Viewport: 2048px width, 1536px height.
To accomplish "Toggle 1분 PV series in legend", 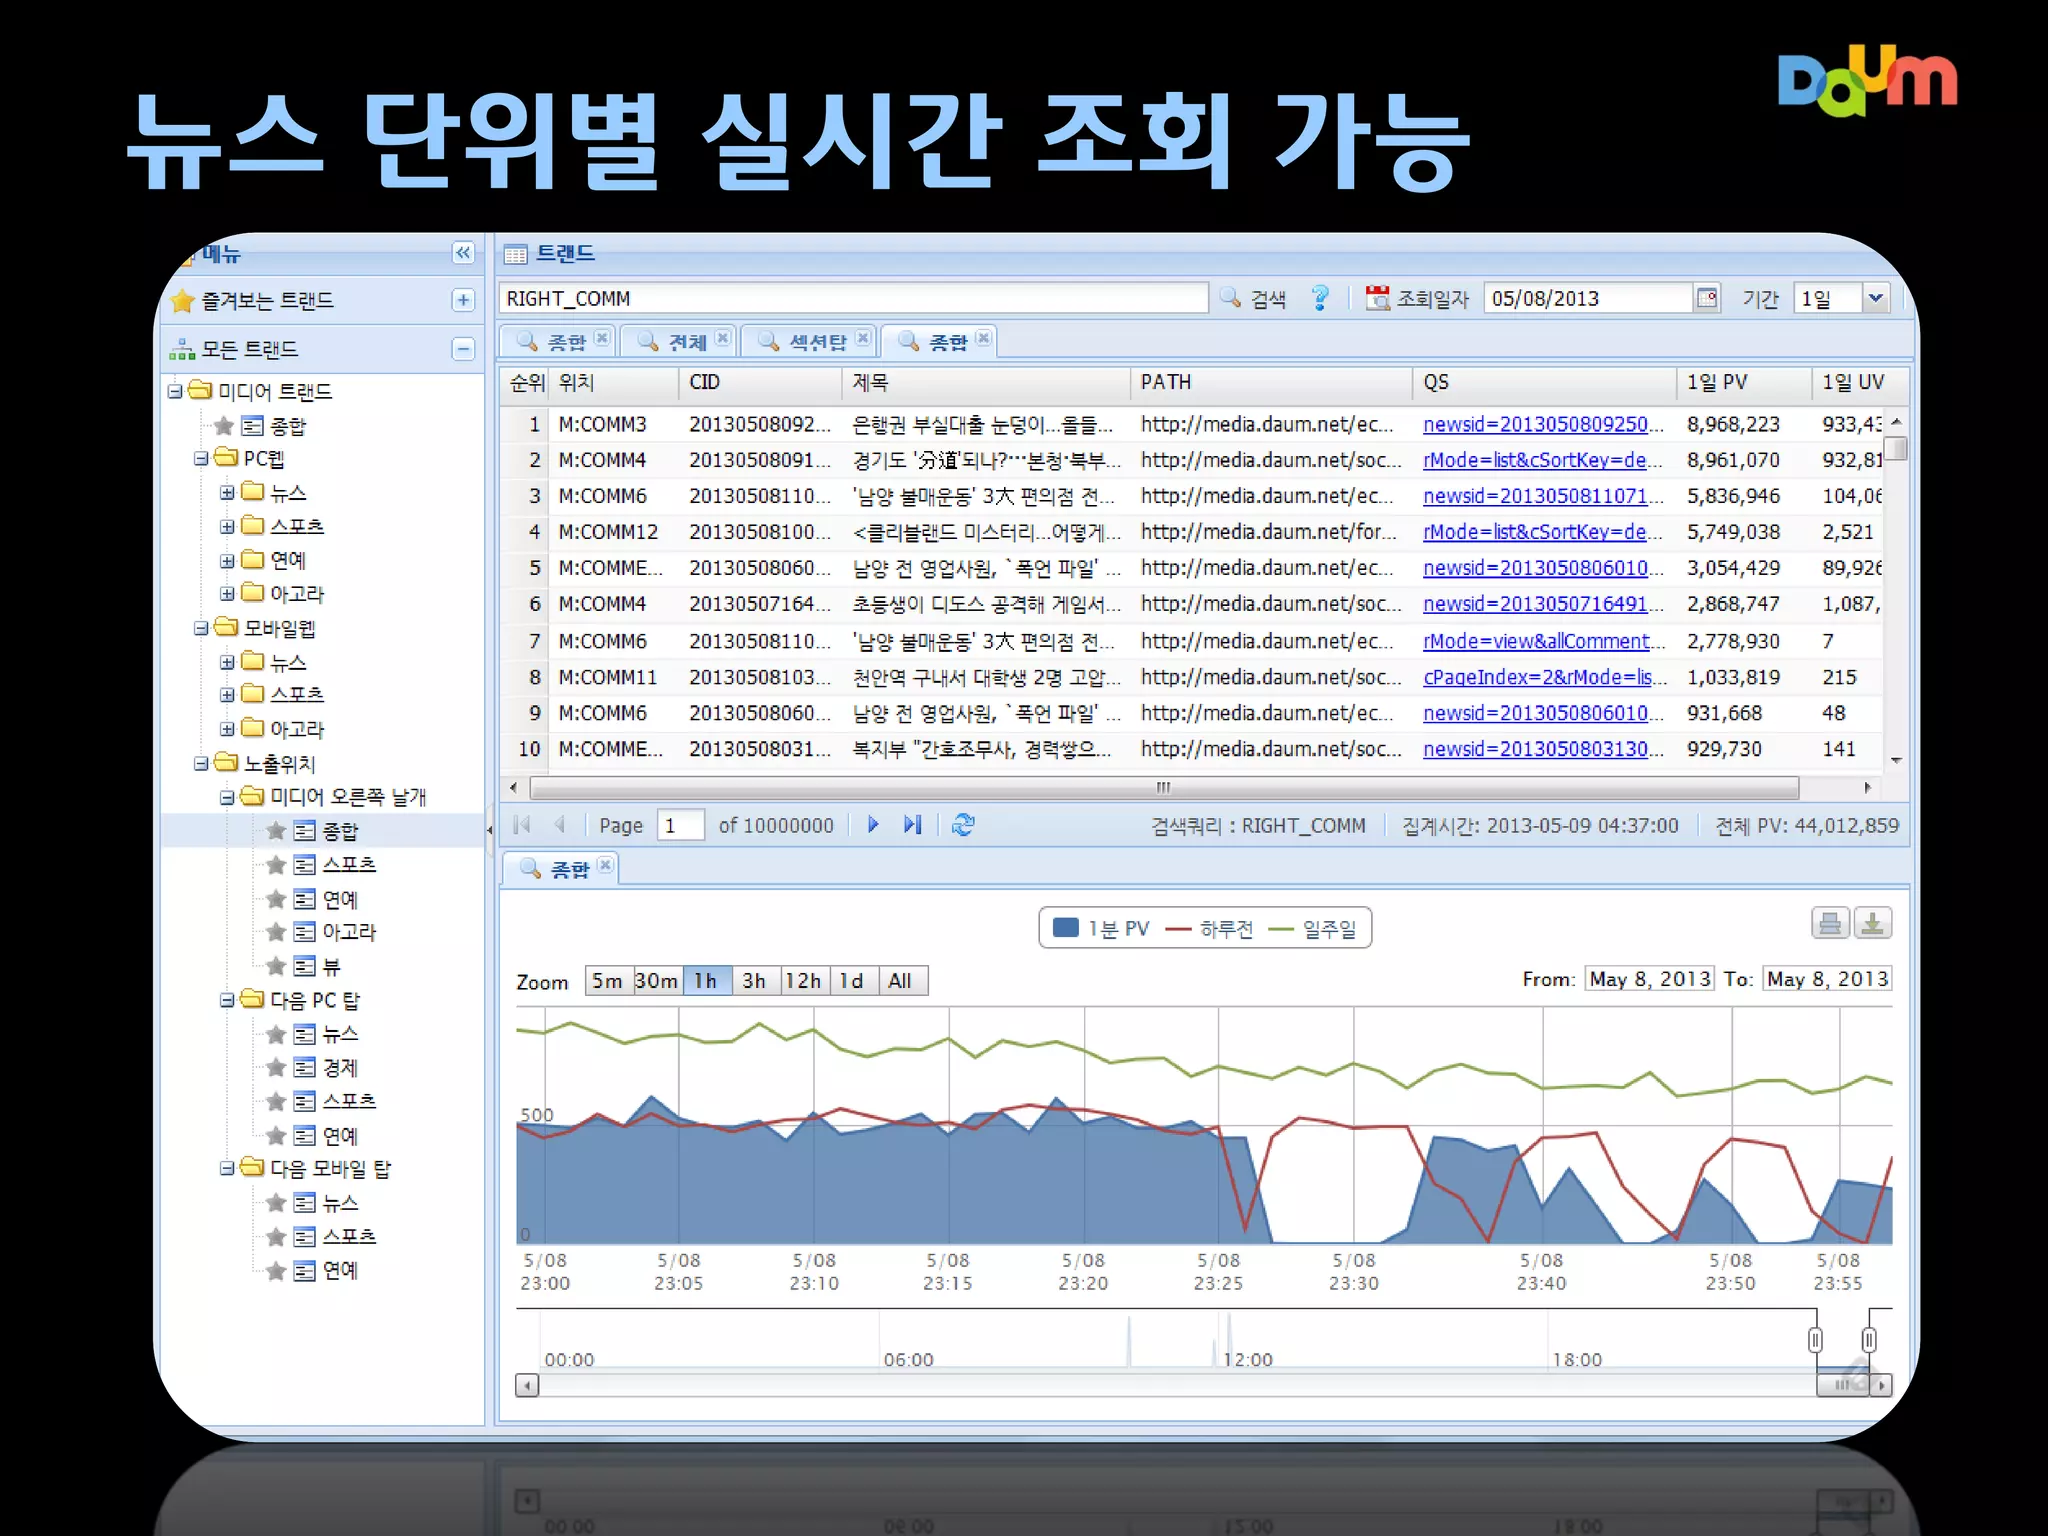I will pyautogui.click(x=1101, y=928).
